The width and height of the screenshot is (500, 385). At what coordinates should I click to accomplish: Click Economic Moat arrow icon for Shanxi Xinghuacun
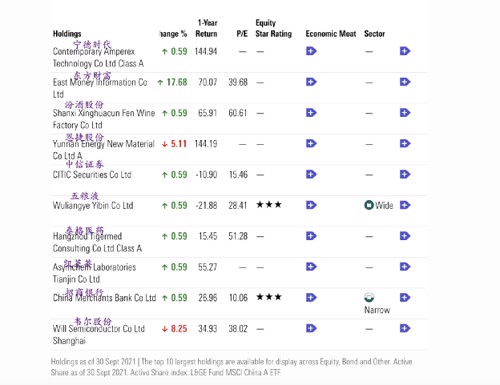pos(311,113)
